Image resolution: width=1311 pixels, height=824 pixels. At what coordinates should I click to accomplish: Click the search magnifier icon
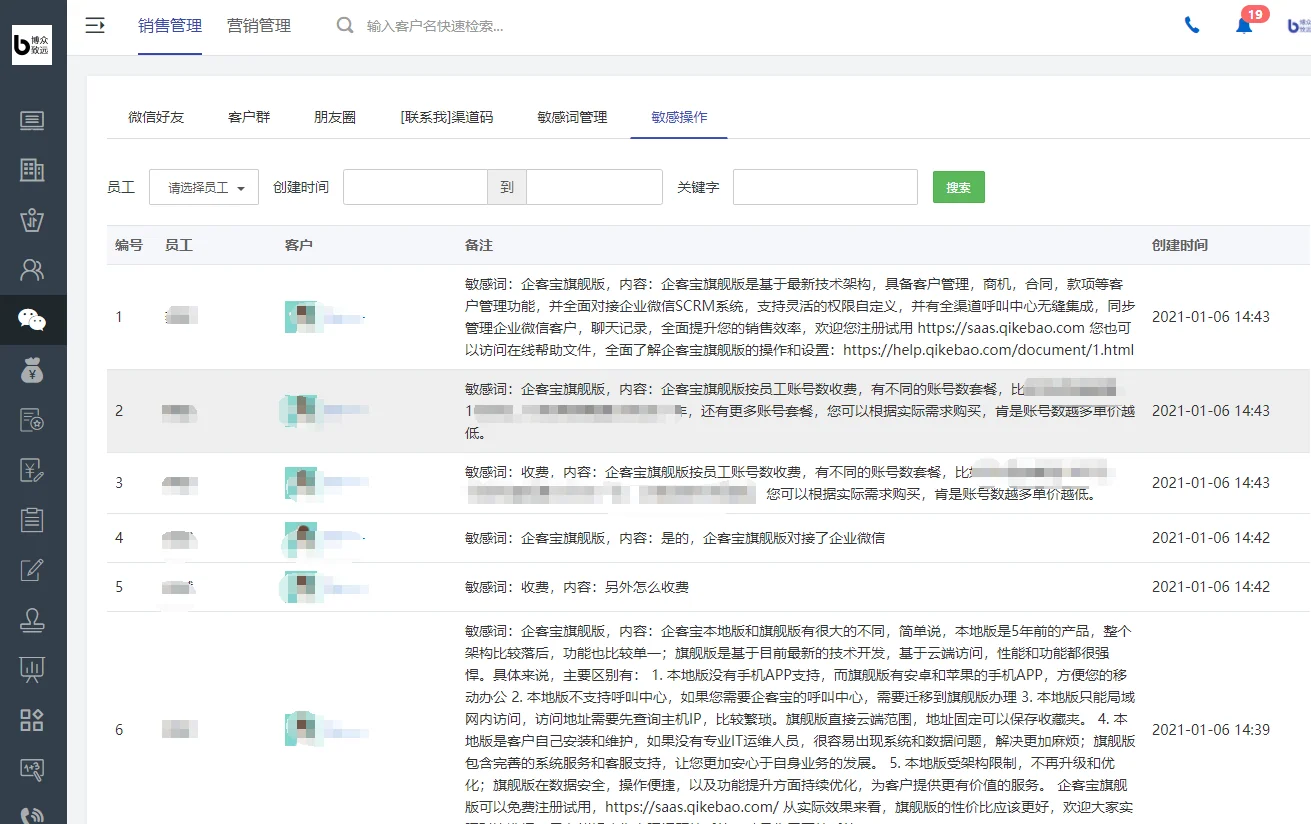coord(345,25)
